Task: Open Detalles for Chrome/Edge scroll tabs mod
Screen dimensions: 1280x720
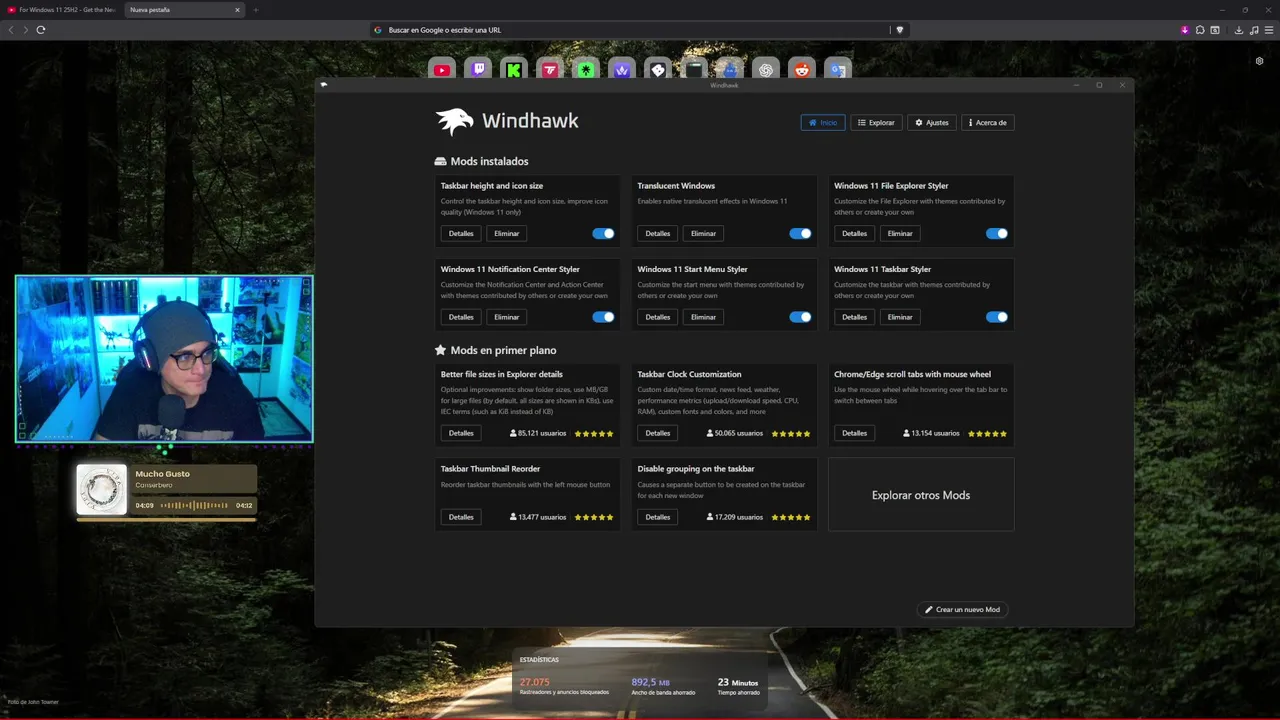Action: click(x=855, y=433)
